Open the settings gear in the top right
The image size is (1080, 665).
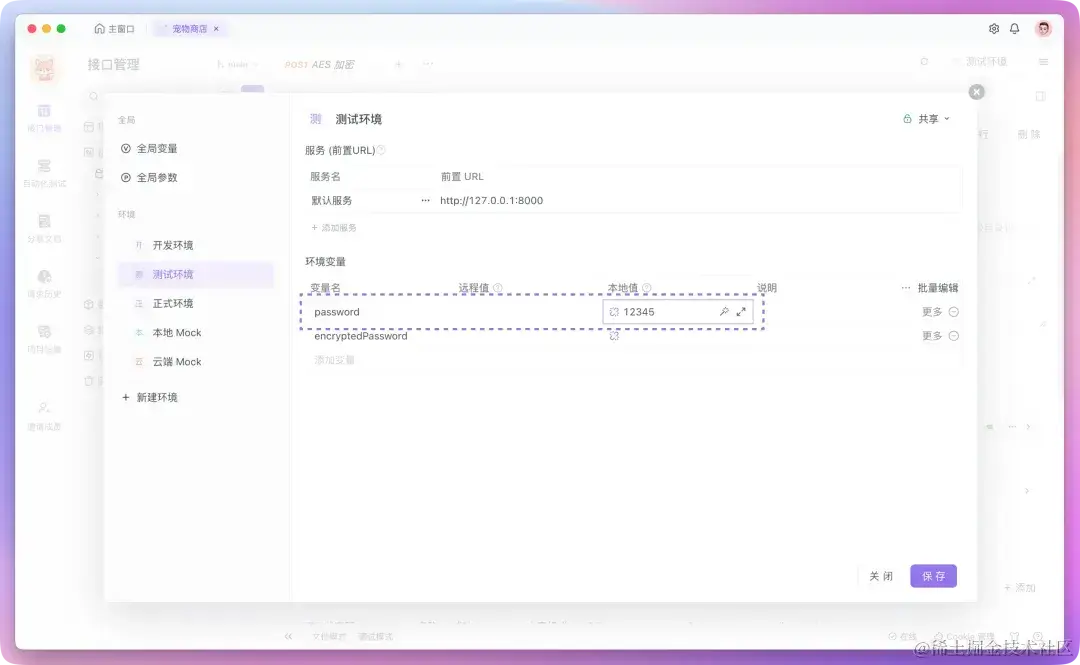[994, 28]
